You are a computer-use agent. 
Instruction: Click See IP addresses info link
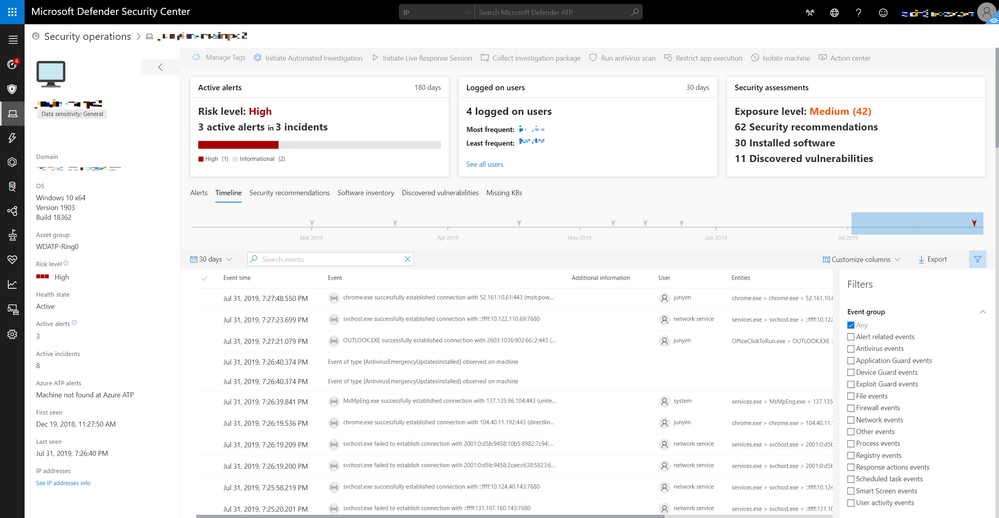click(x=63, y=483)
